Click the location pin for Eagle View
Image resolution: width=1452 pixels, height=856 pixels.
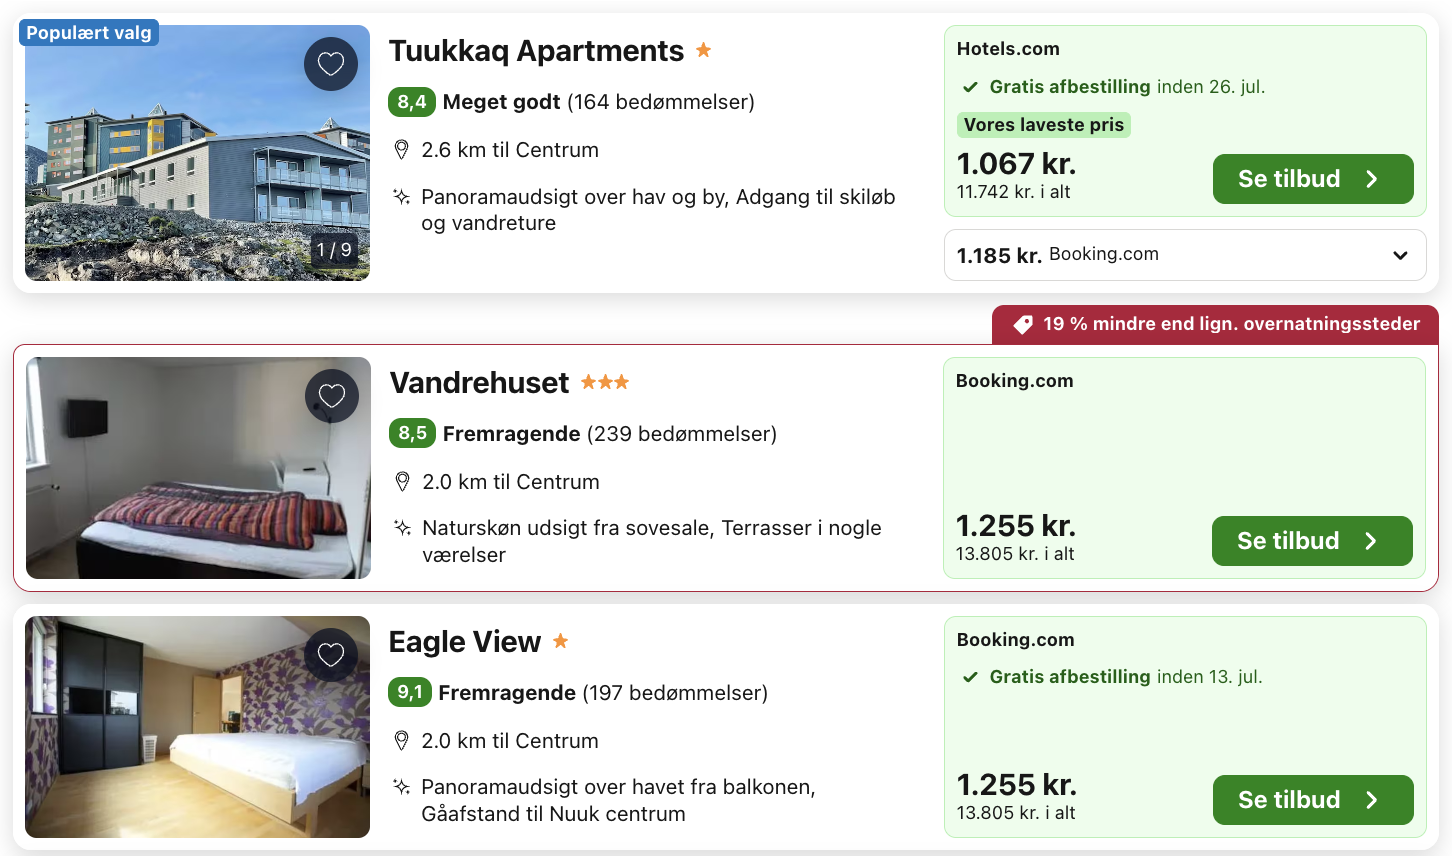[x=401, y=741]
